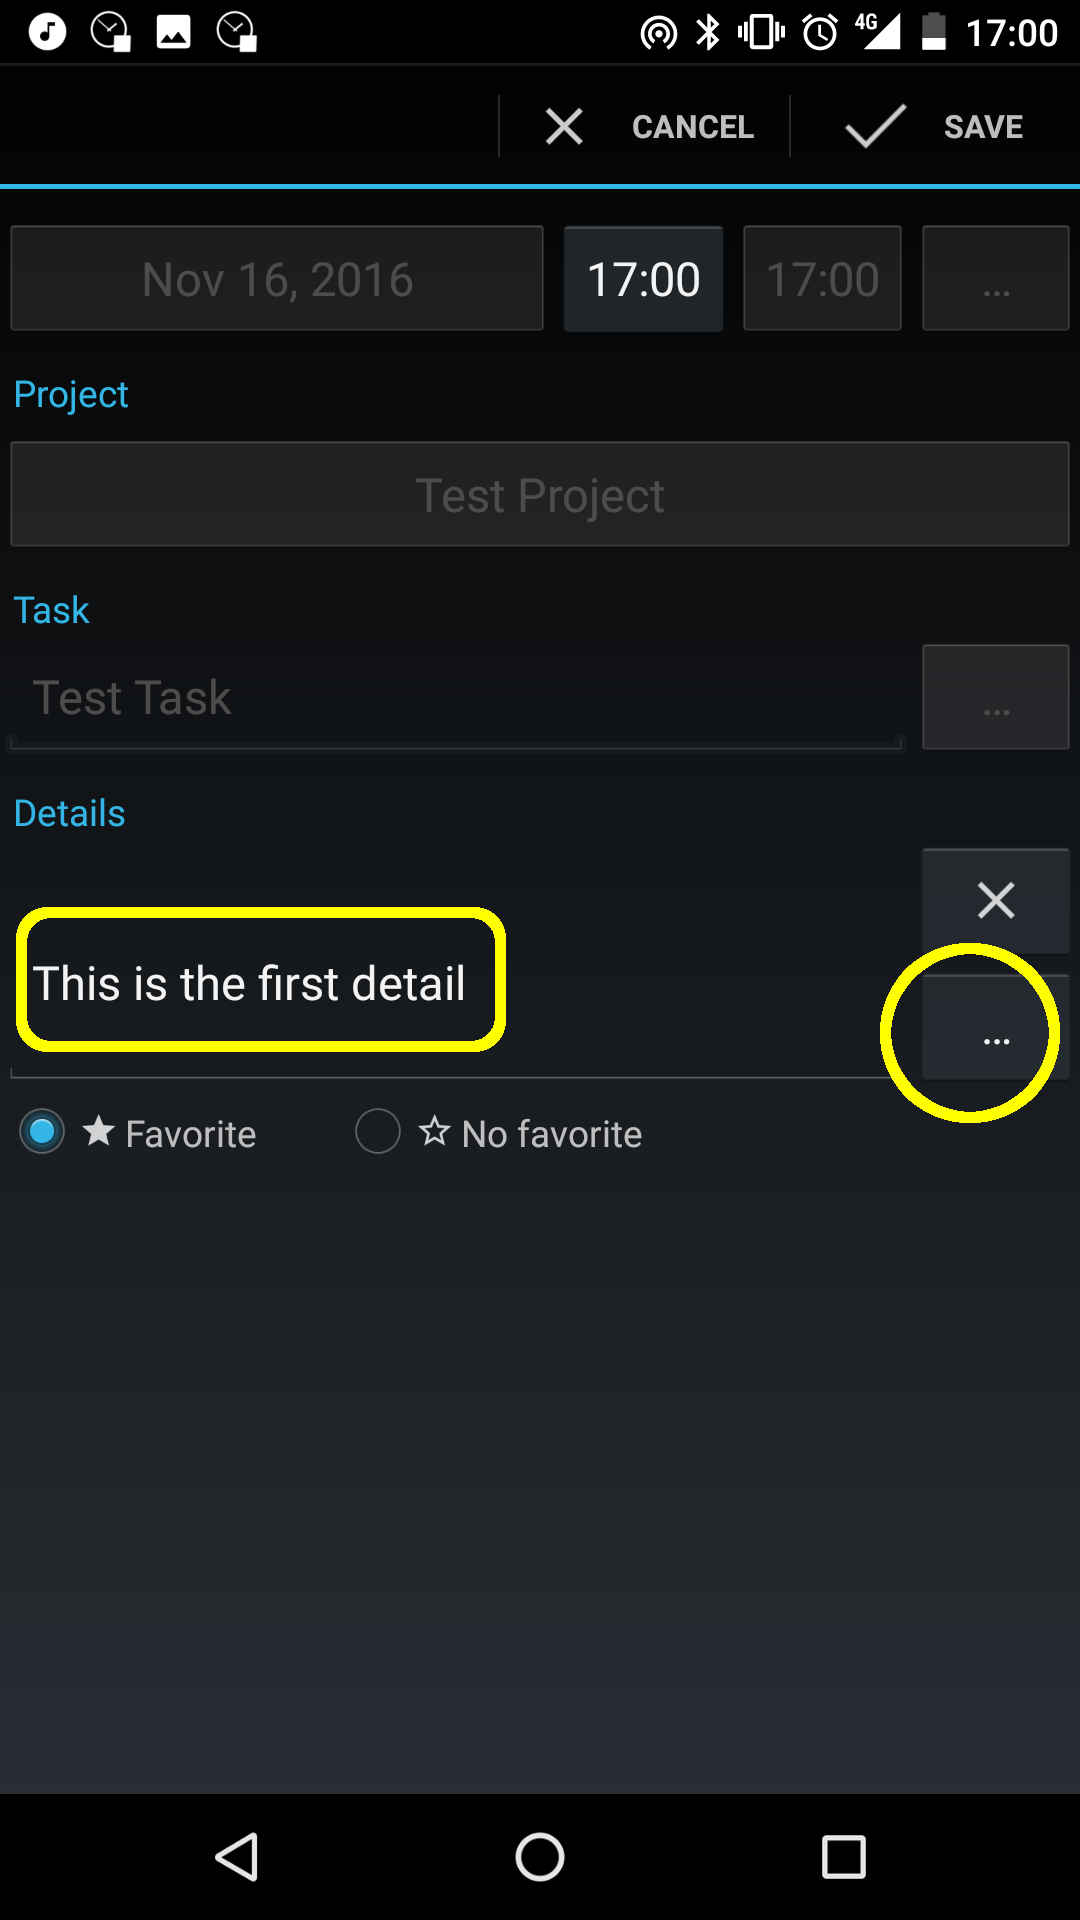Open task list ellipsis button
This screenshot has height=1920, width=1080.
[996, 697]
